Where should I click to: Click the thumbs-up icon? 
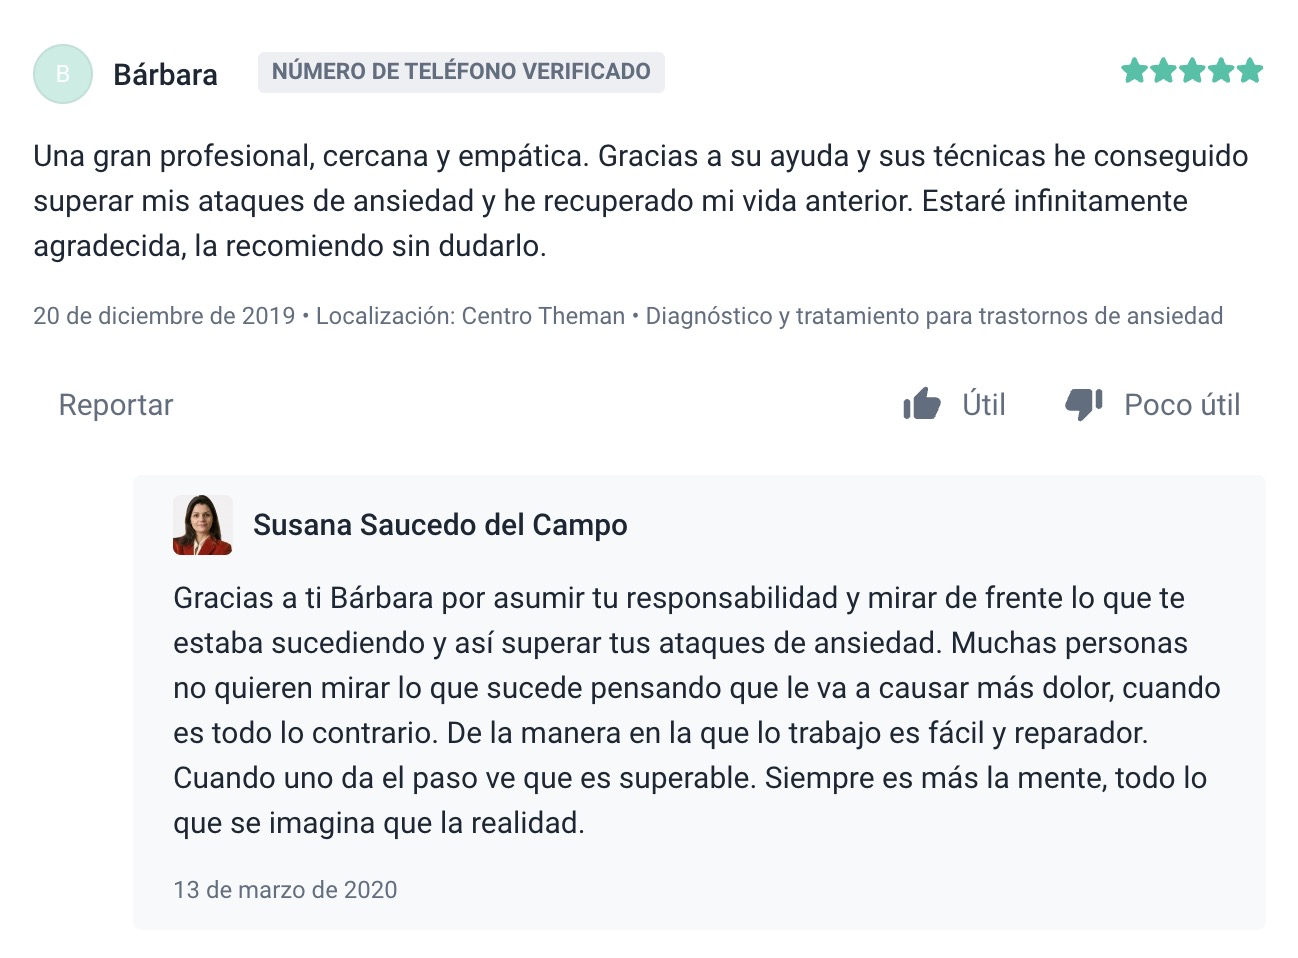tap(921, 405)
